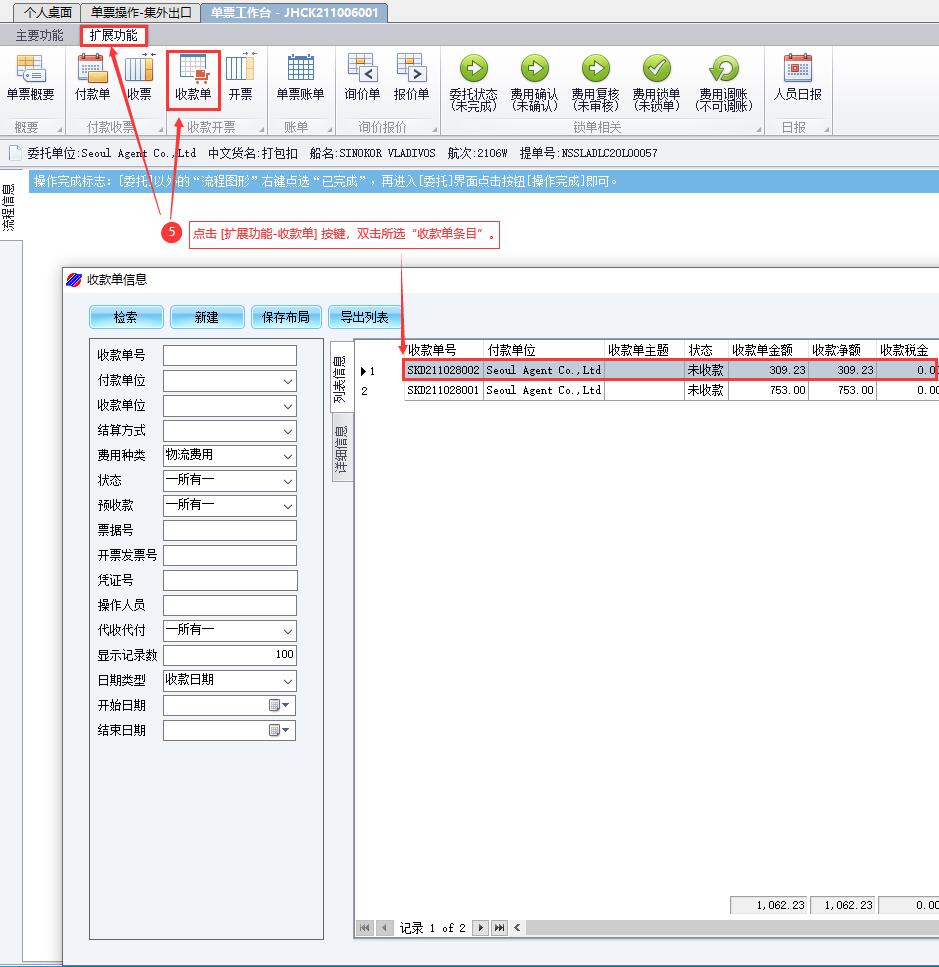Toggle 费用锁单 fee lock status
Screen dimensions: 939x967
point(656,81)
